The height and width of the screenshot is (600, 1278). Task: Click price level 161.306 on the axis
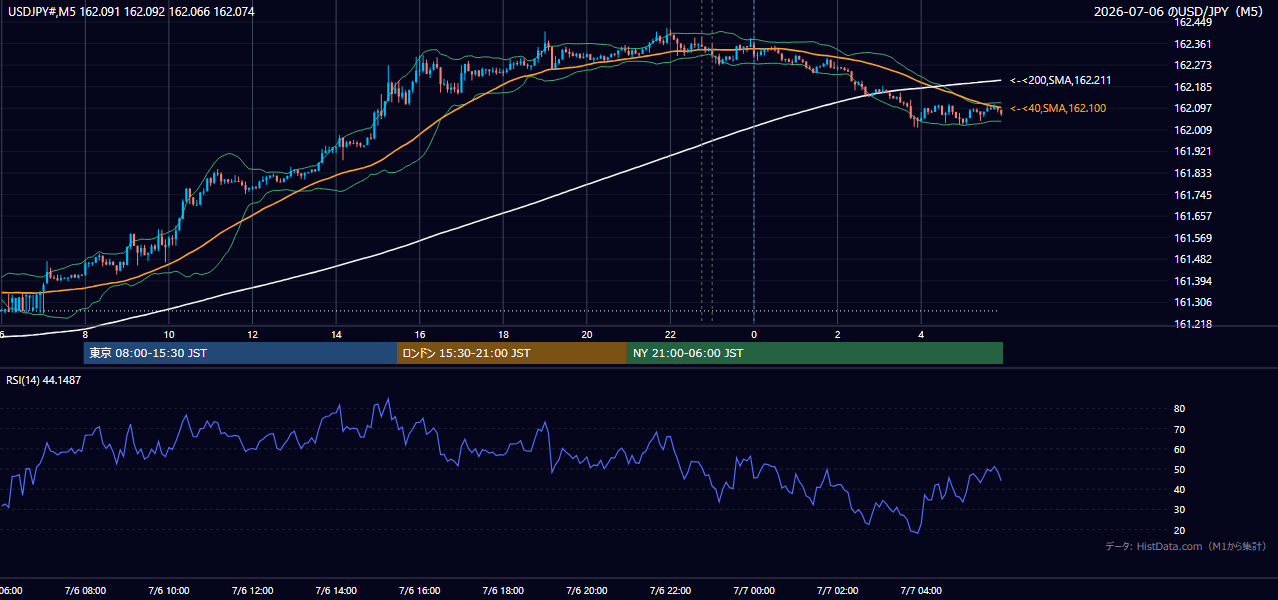tap(1193, 303)
